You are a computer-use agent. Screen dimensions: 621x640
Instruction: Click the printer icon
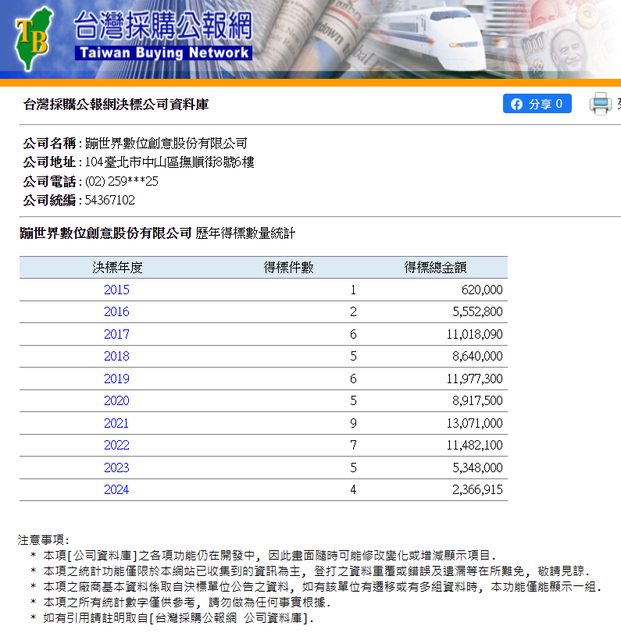pyautogui.click(x=600, y=103)
